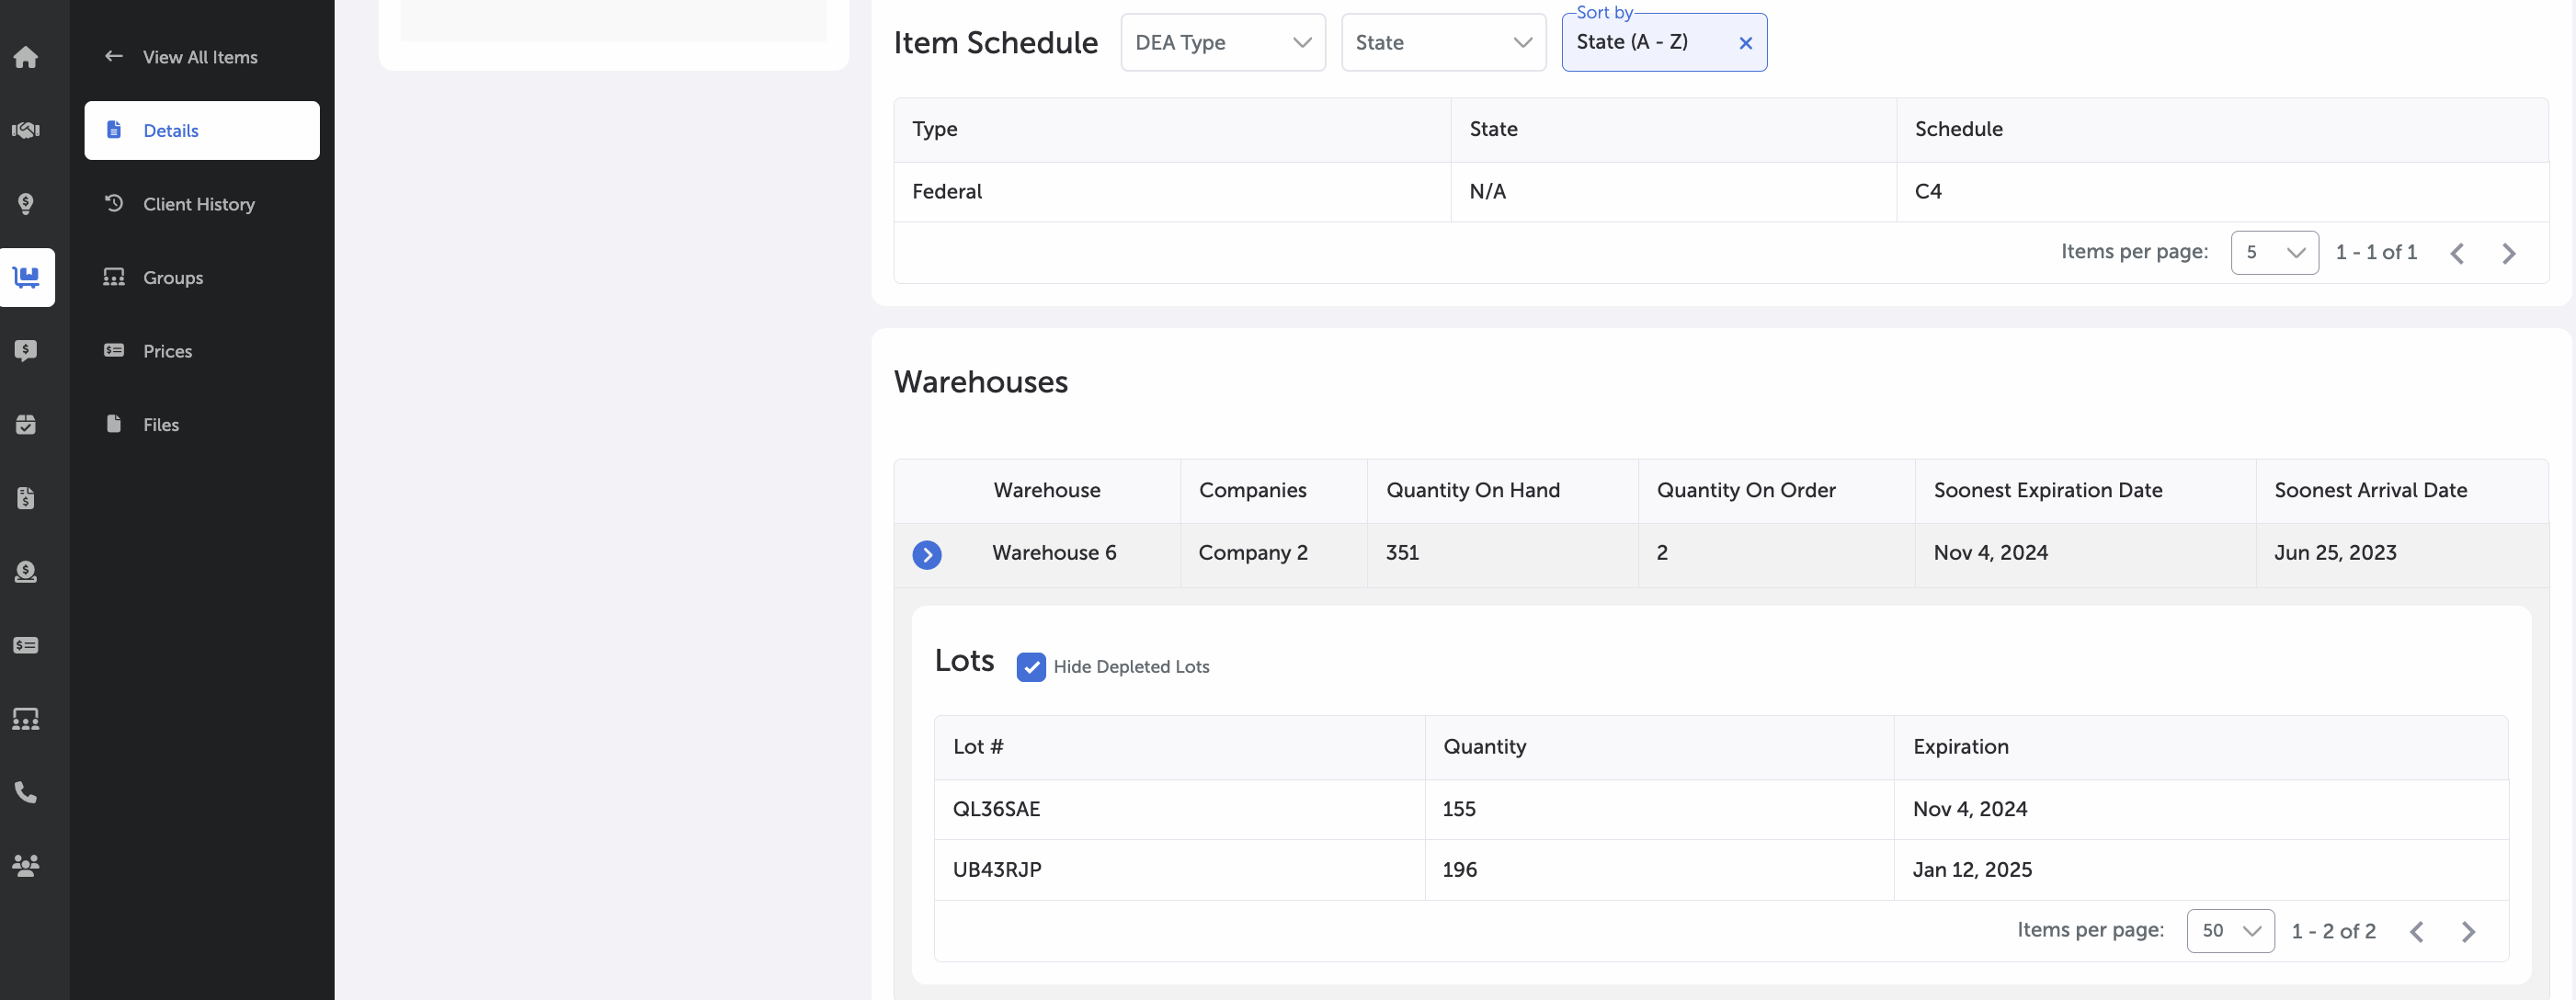Click quantity 196 in the Lots table
The image size is (2576, 1000).
[1459, 870]
